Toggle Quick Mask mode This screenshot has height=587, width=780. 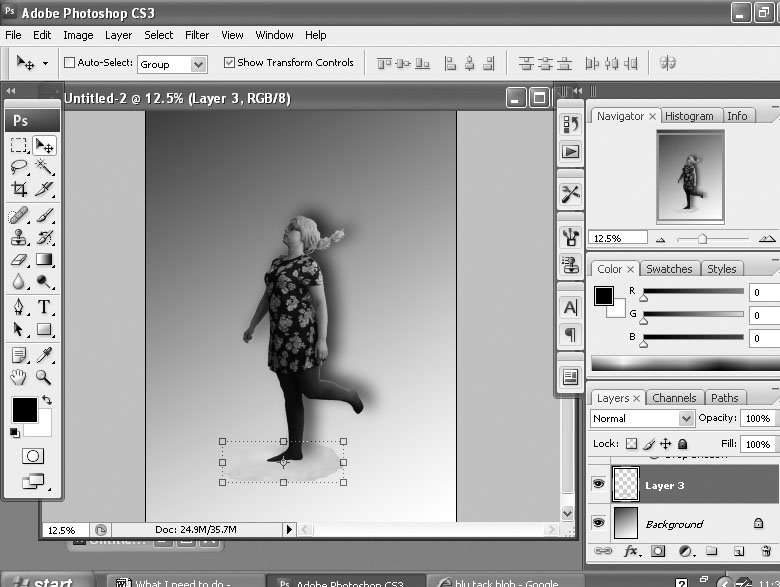[x=33, y=456]
